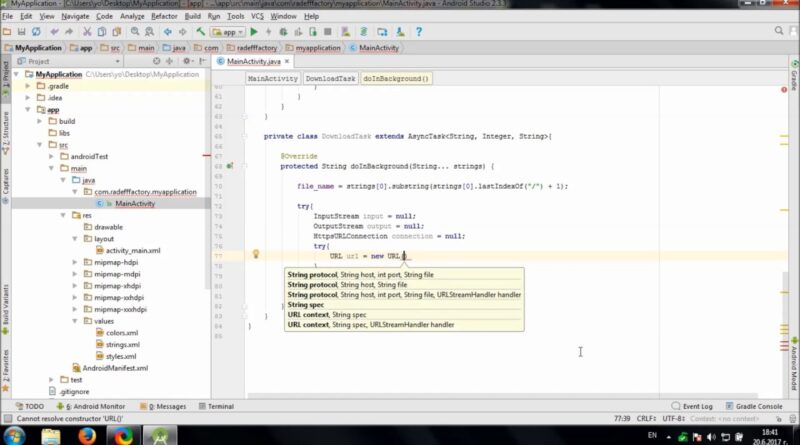
Task: Open the VCS menu
Action: click(257, 16)
